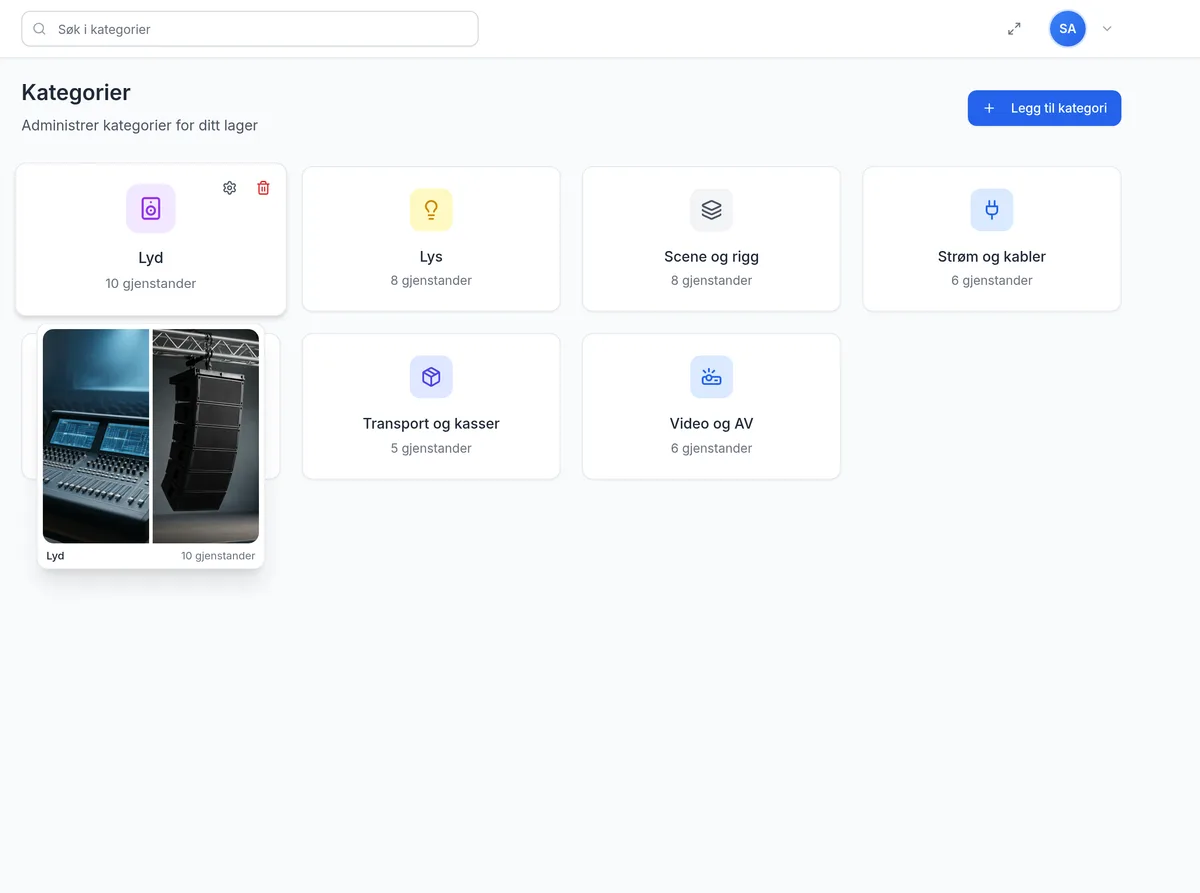Click "10 gjenstander" in the preview popup
1200x893 pixels.
[218, 556]
